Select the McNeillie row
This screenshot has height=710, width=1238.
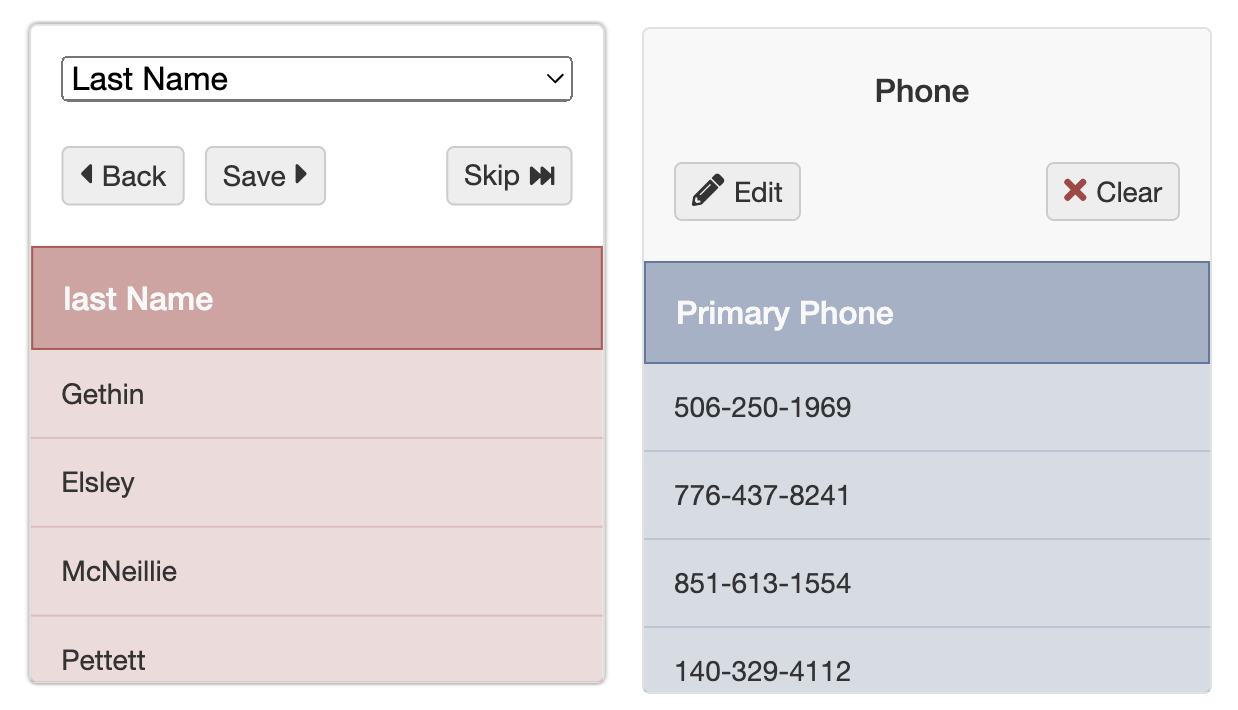(x=317, y=571)
